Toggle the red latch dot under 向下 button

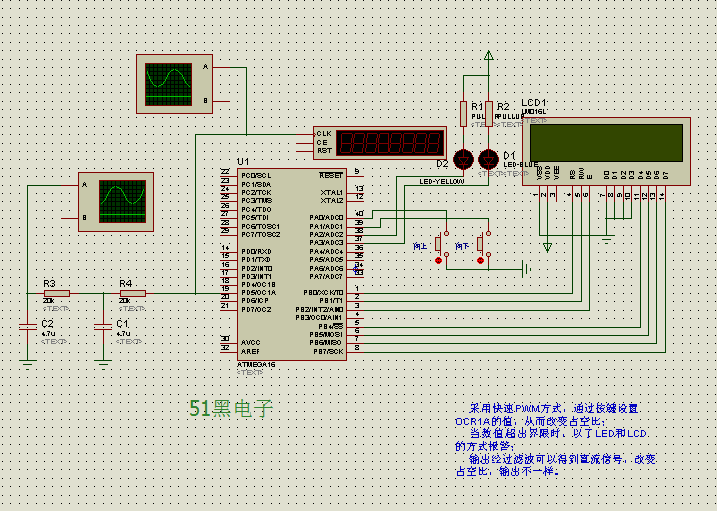480,261
